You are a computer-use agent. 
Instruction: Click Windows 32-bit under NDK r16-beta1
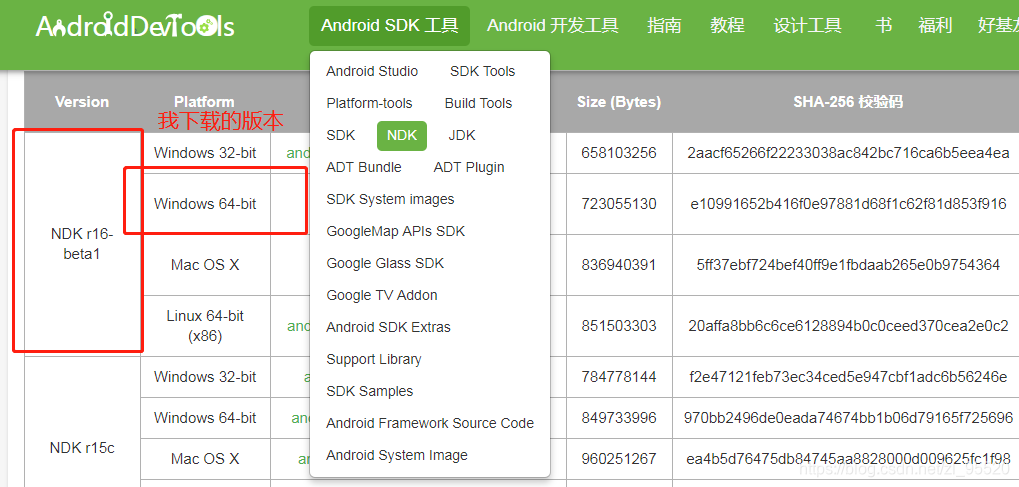click(x=205, y=153)
